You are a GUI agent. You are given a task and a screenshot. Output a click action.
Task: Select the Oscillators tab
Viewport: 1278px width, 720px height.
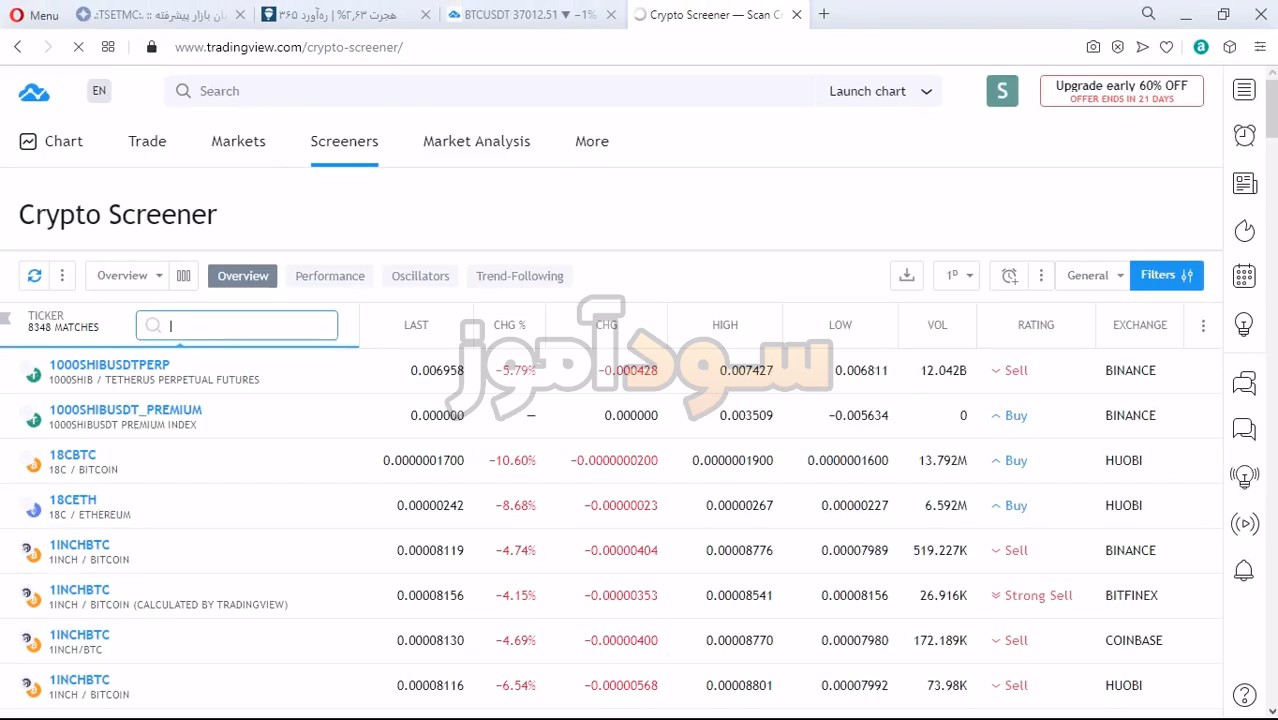click(x=420, y=276)
